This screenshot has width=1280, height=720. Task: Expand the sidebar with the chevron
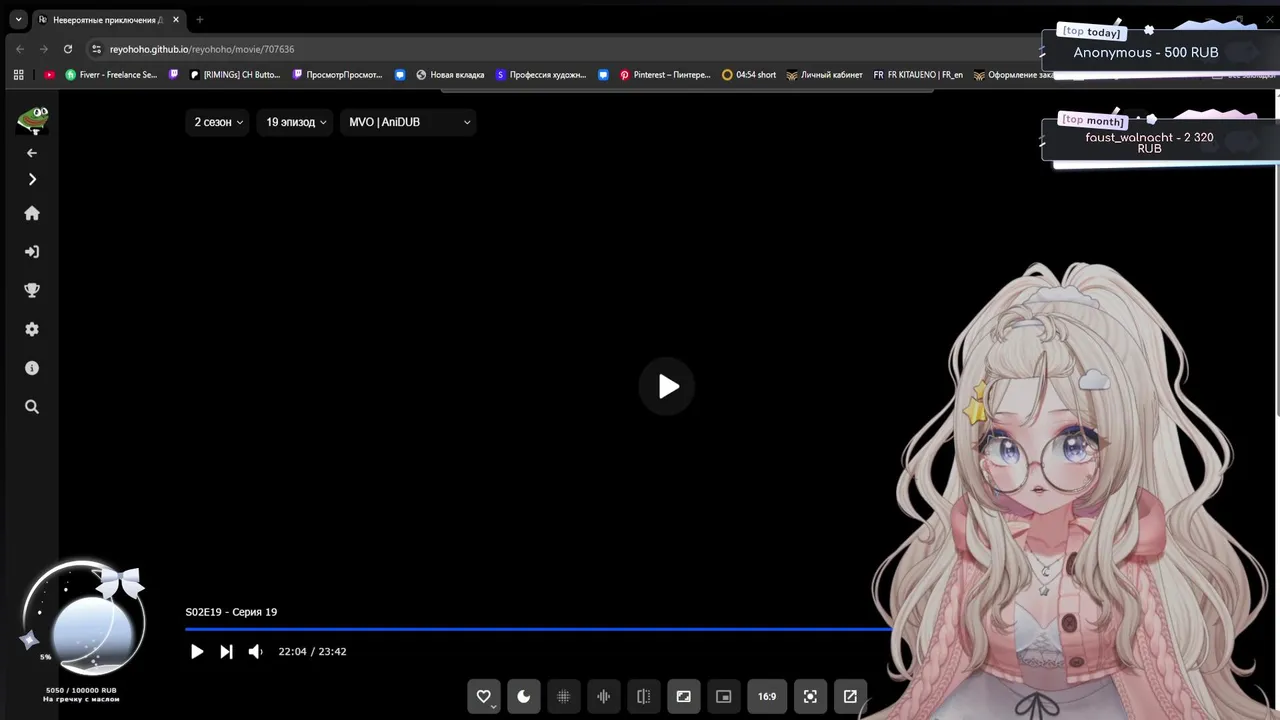(x=32, y=180)
